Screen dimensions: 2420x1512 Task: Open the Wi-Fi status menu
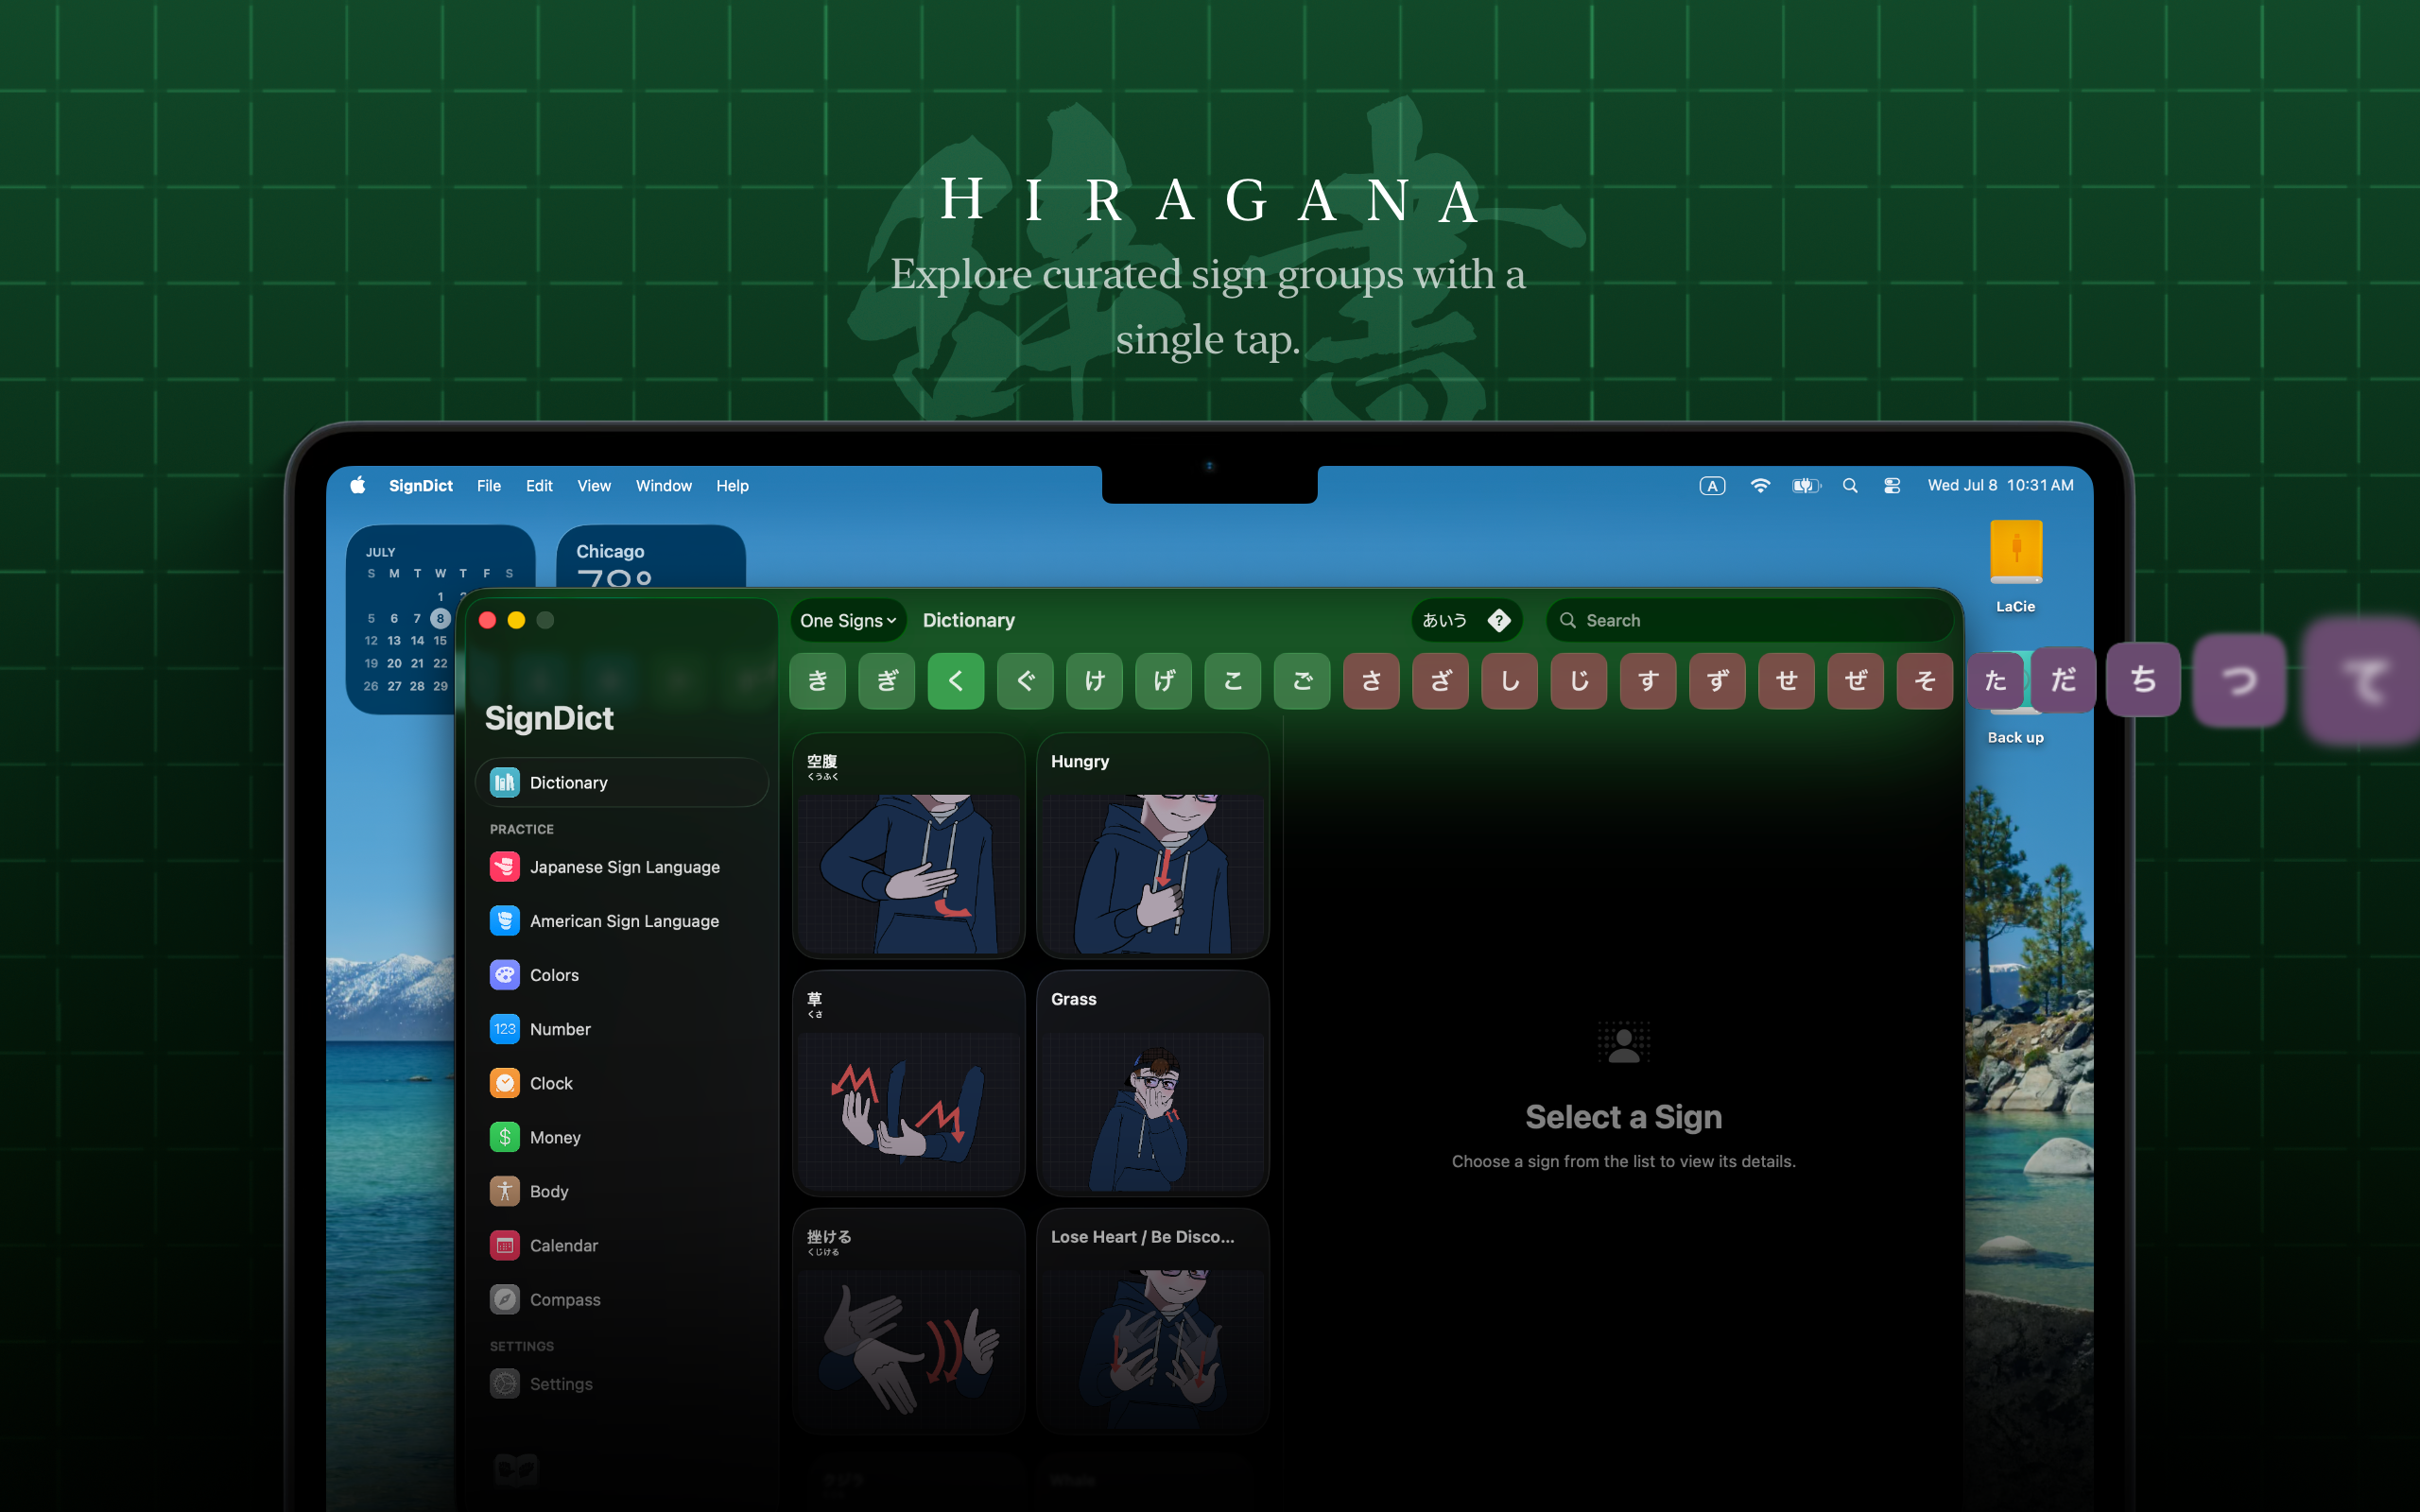[1760, 485]
